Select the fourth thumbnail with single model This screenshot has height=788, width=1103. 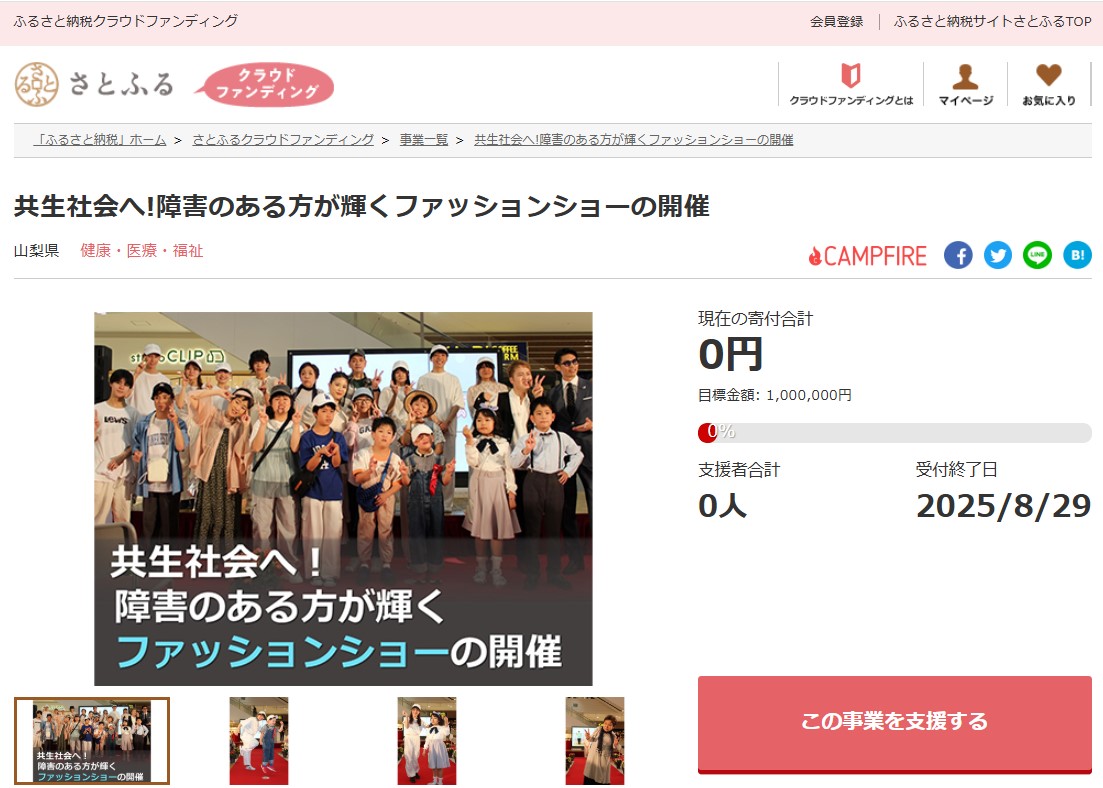coord(595,741)
